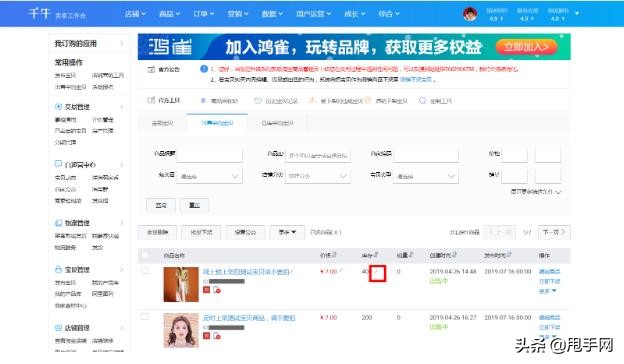624x364 pixels.
Task: Open the third dropdown in second filter row
Action: (426, 176)
